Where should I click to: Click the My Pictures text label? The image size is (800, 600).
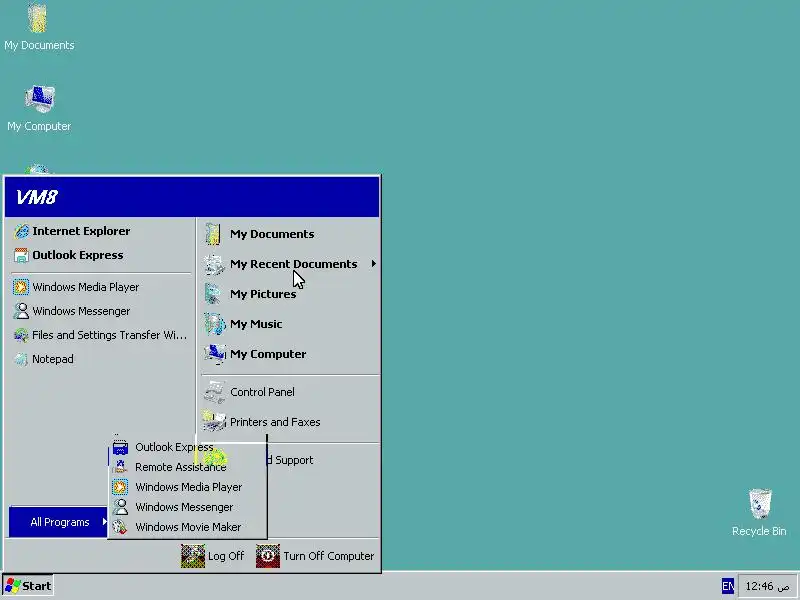point(263,294)
